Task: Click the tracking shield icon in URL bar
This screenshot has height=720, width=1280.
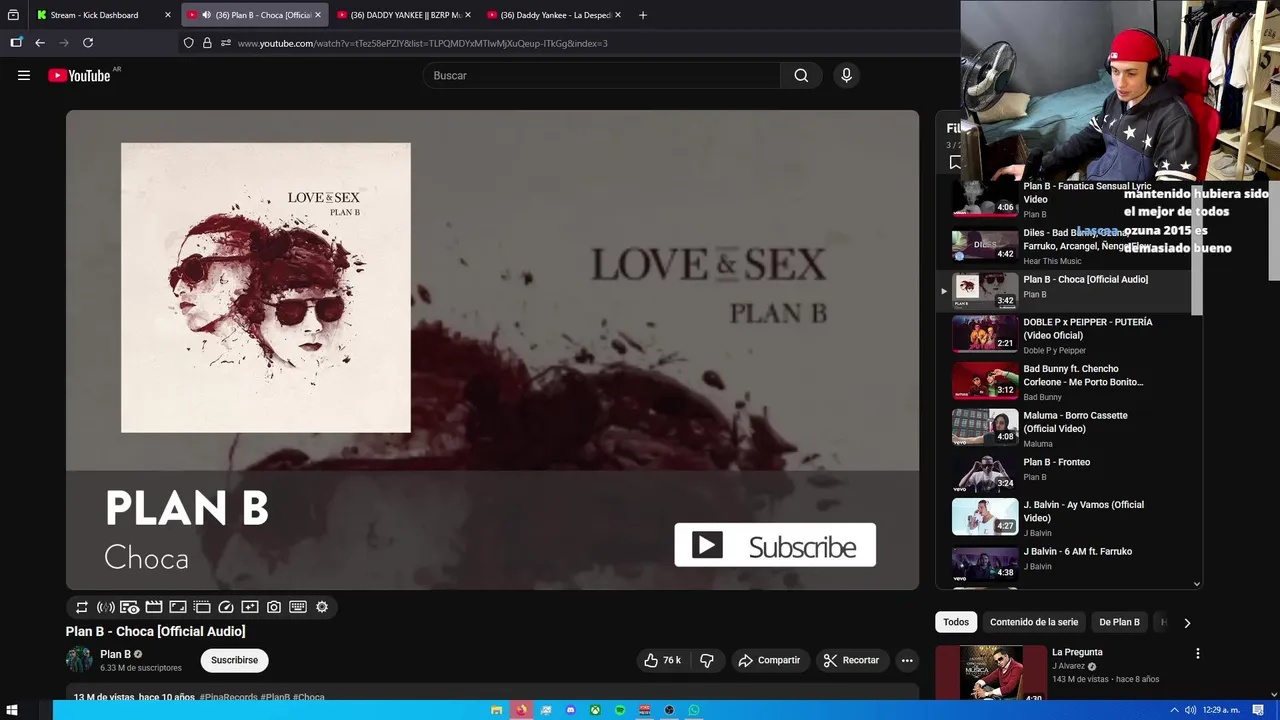Action: (x=188, y=43)
